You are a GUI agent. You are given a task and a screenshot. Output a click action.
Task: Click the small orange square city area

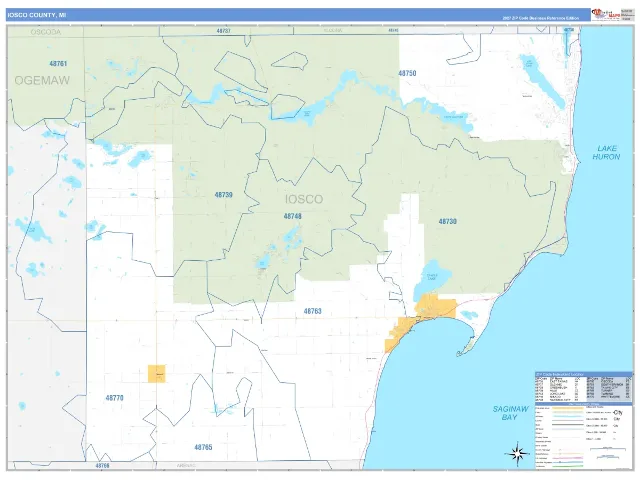pos(157,373)
